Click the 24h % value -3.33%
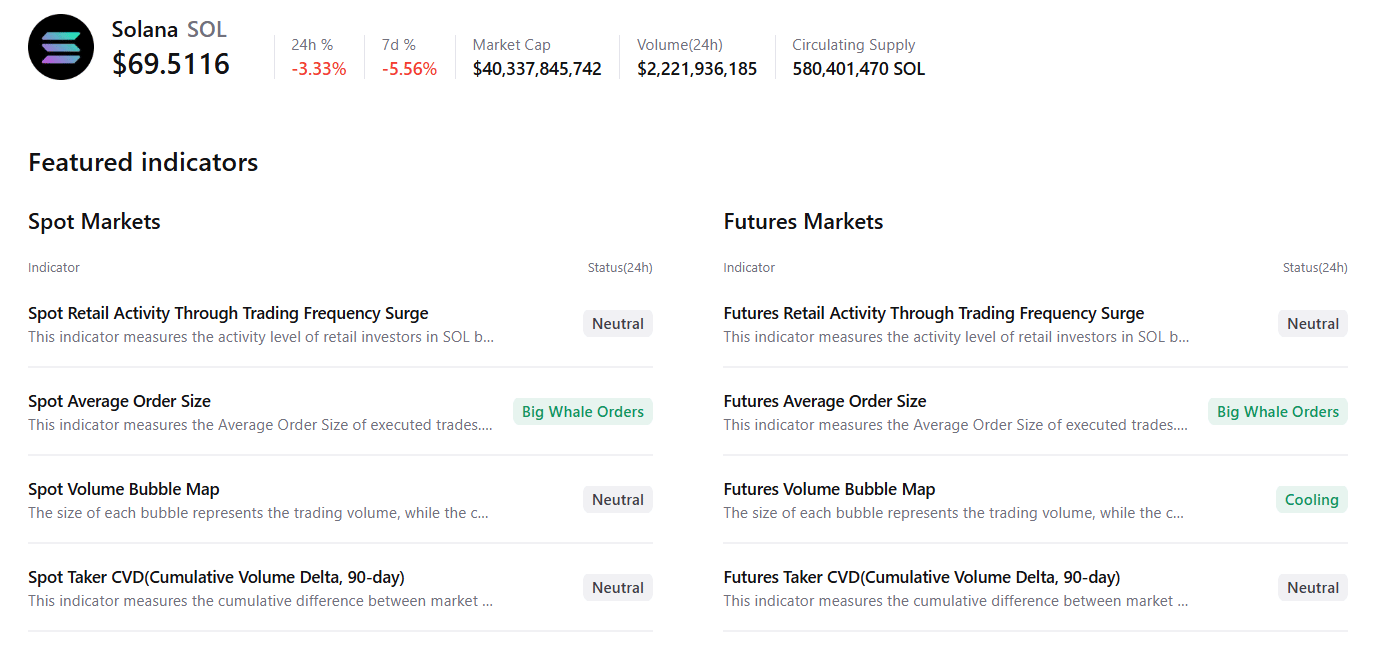 tap(319, 69)
